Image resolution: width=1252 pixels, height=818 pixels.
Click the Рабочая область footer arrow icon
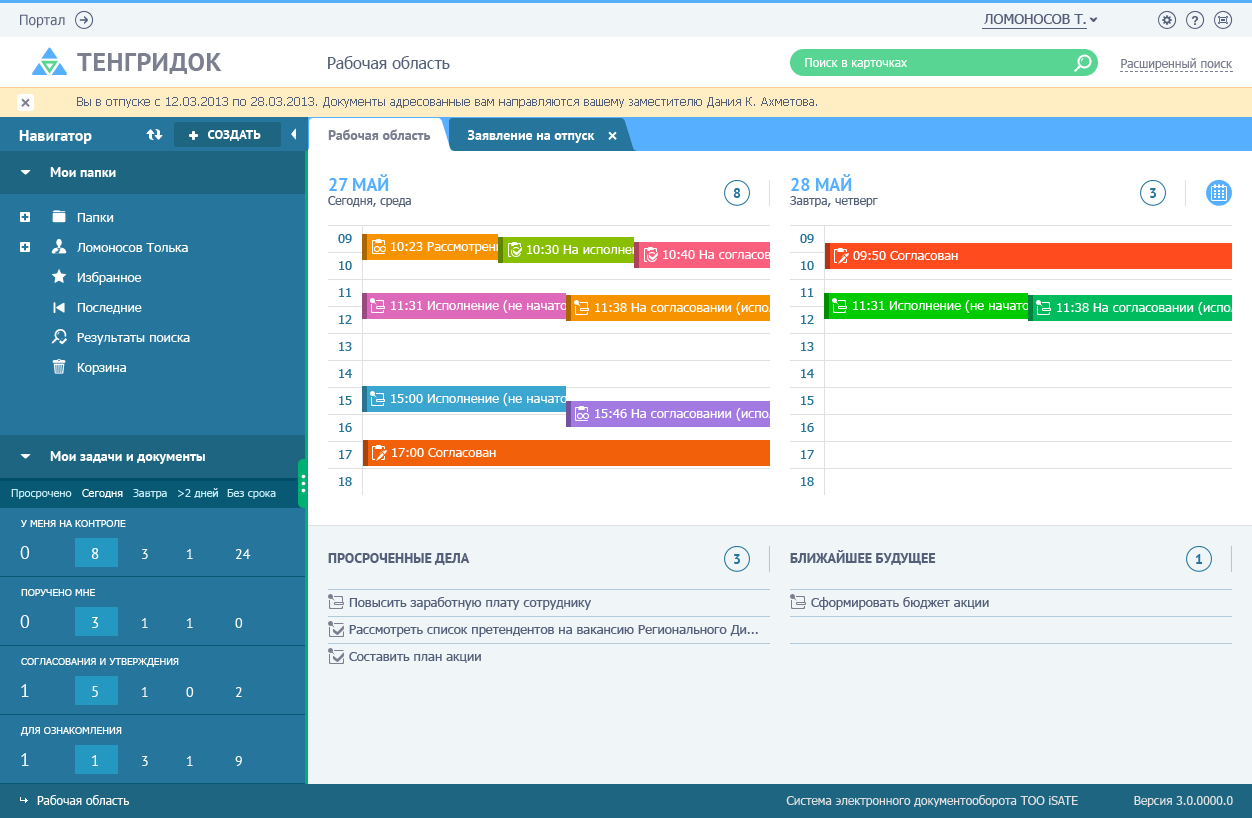[24, 800]
